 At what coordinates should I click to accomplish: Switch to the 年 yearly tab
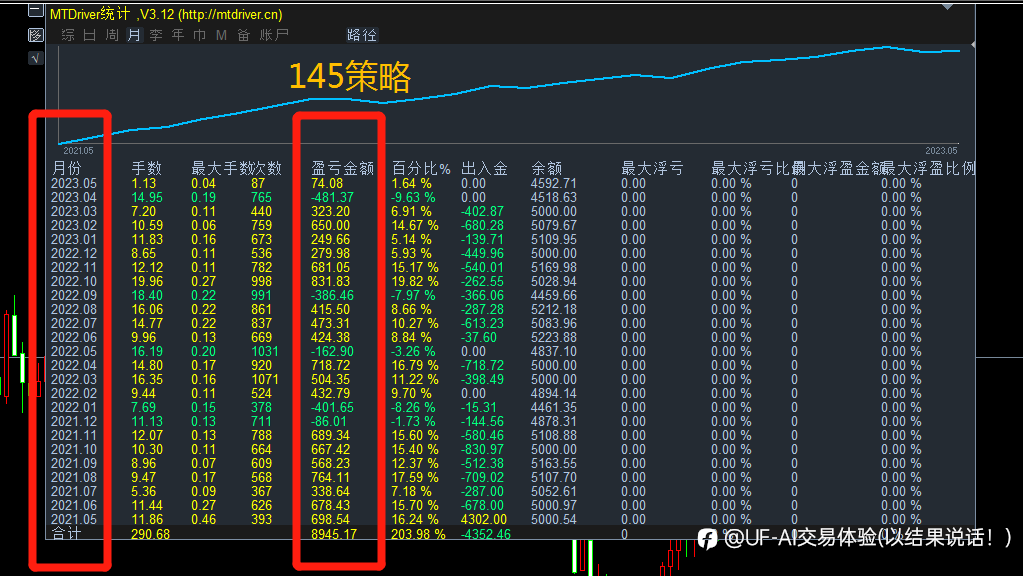[x=177, y=35]
